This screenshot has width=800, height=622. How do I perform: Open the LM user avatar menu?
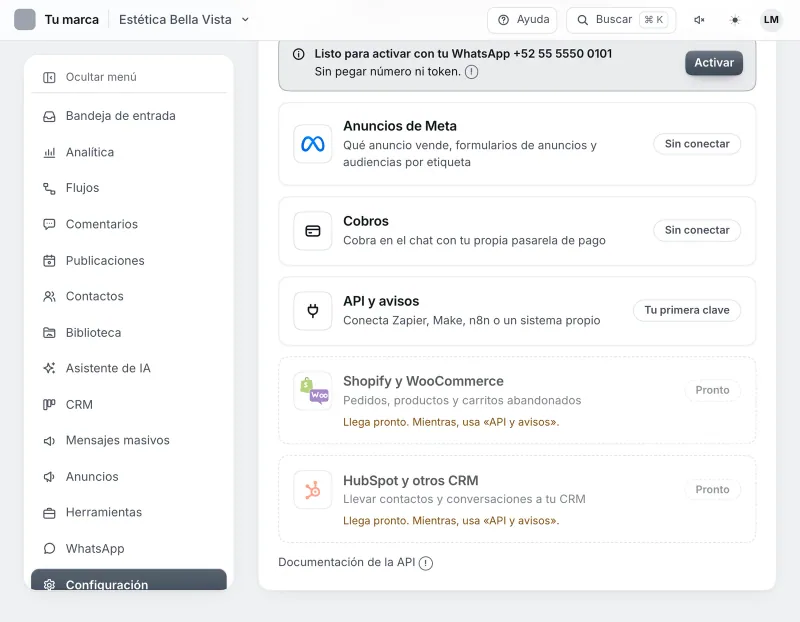click(771, 20)
